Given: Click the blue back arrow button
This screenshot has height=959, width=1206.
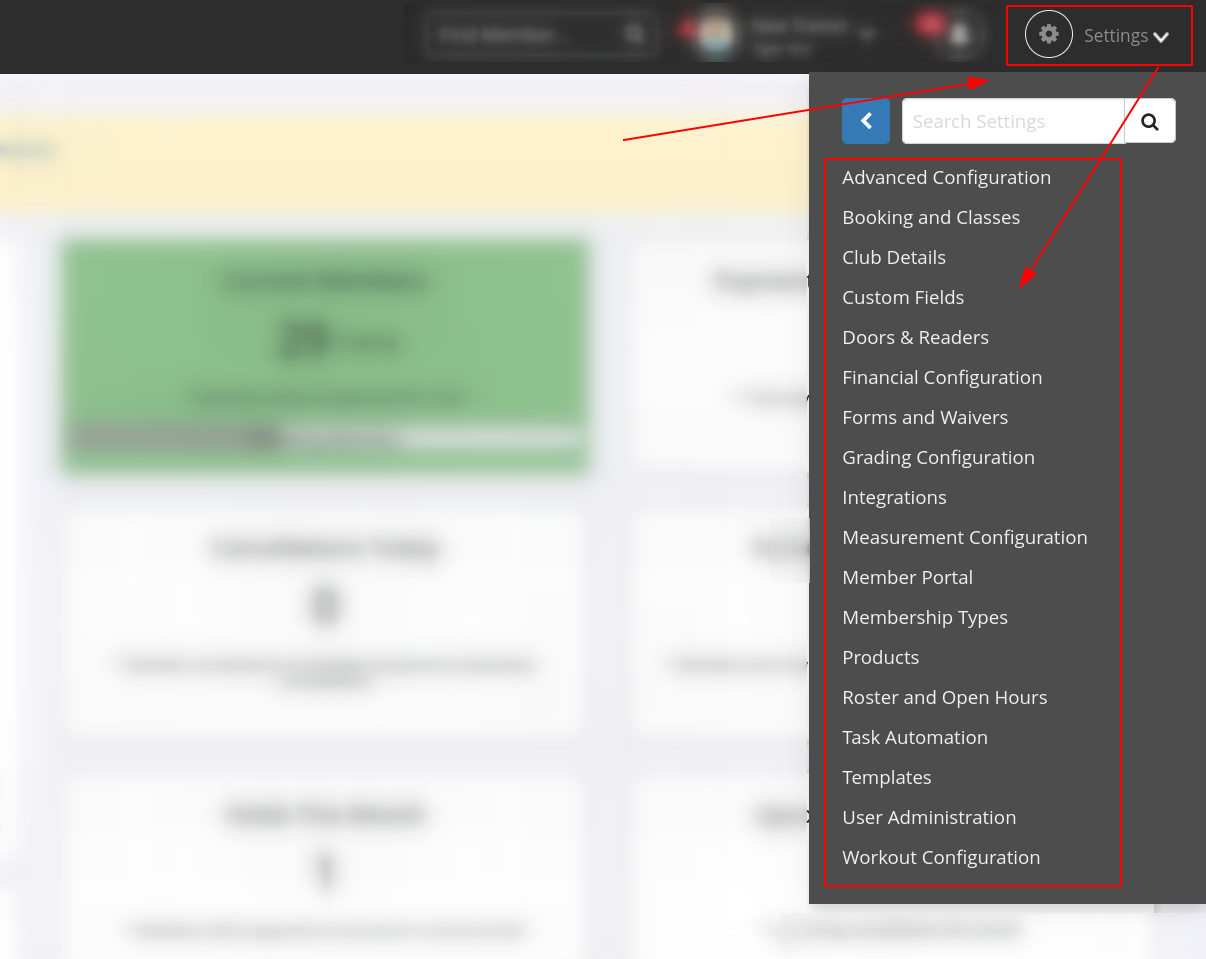Looking at the screenshot, I should [x=865, y=121].
